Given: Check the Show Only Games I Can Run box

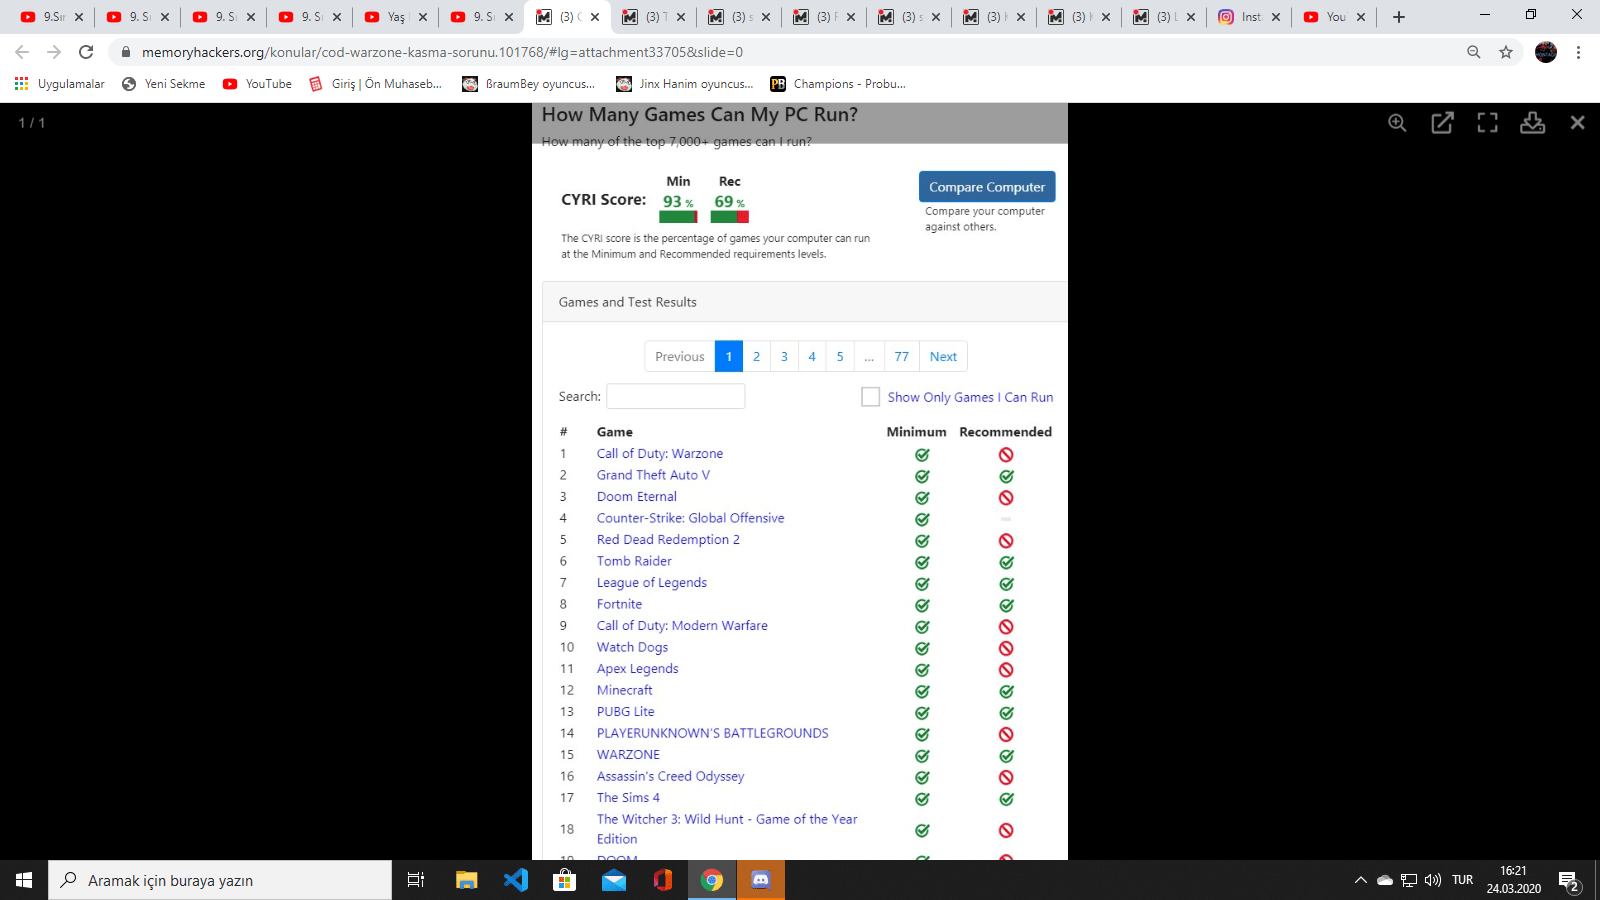Looking at the screenshot, I should point(871,397).
